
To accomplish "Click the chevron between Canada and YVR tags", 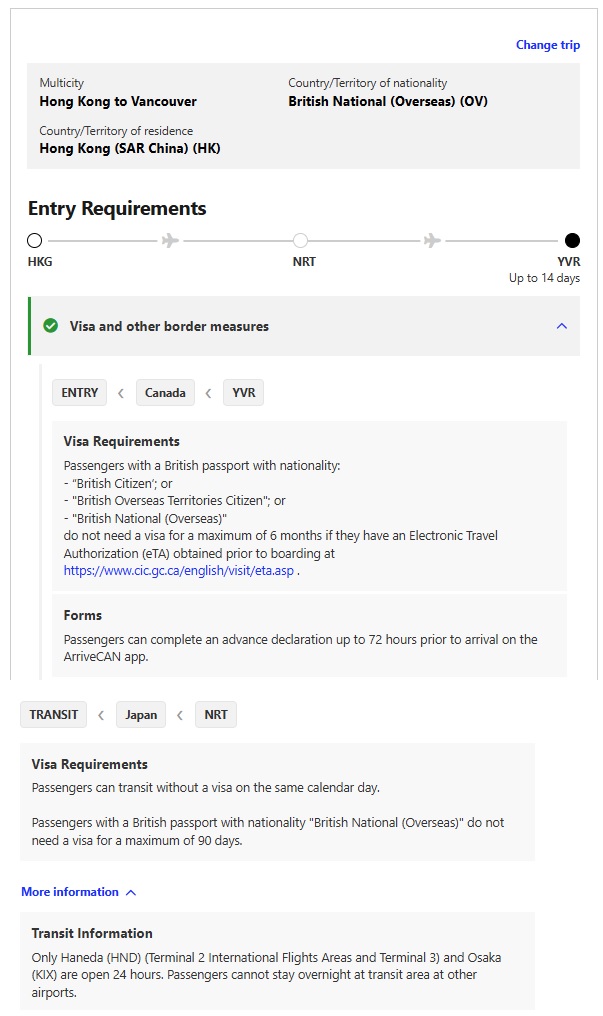I will [x=208, y=393].
